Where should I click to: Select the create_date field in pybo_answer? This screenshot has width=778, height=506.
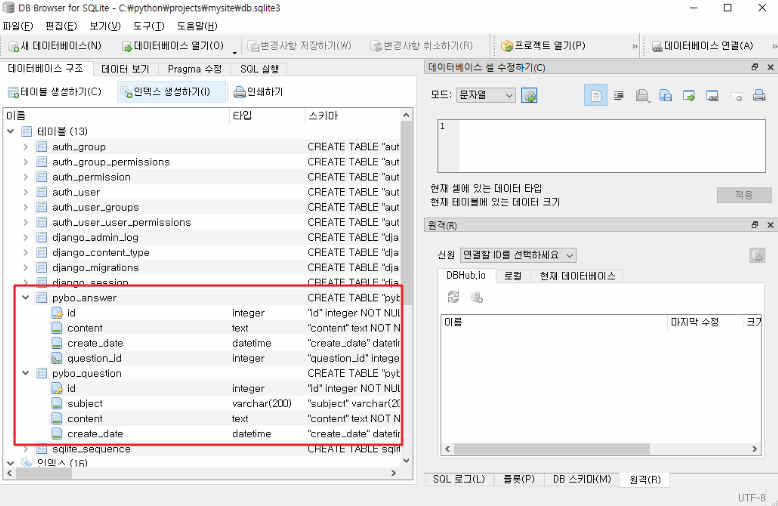pos(201,343)
